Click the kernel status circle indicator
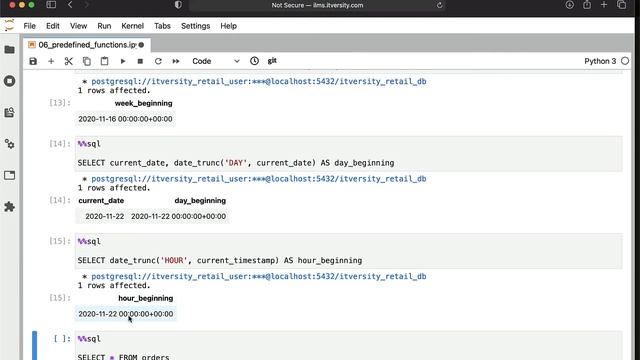 [625, 61]
